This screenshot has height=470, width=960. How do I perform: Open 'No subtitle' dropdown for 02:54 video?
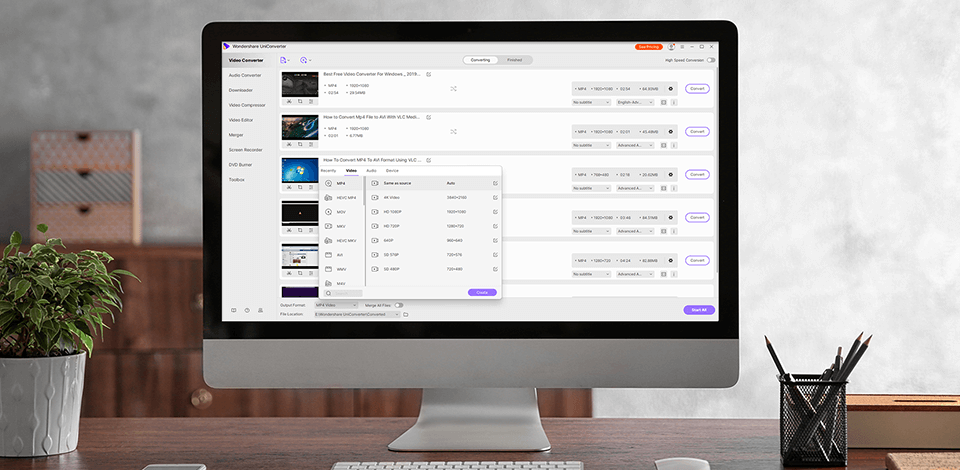591,103
